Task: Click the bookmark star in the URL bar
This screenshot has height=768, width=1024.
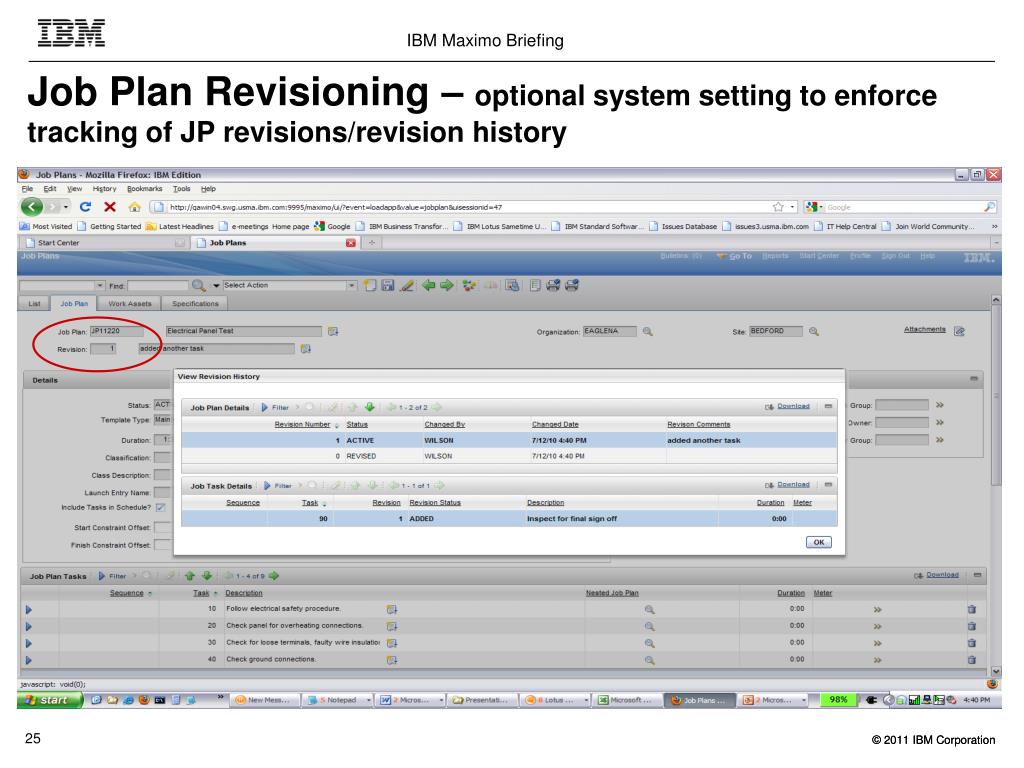Action: 778,207
